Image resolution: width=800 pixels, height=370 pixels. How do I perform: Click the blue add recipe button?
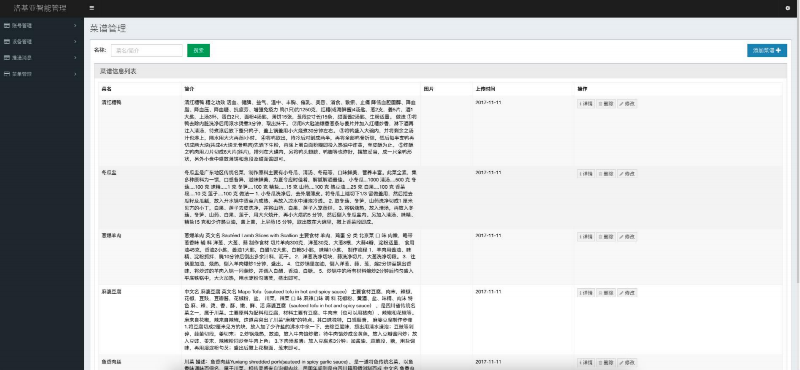pyautogui.click(x=767, y=51)
